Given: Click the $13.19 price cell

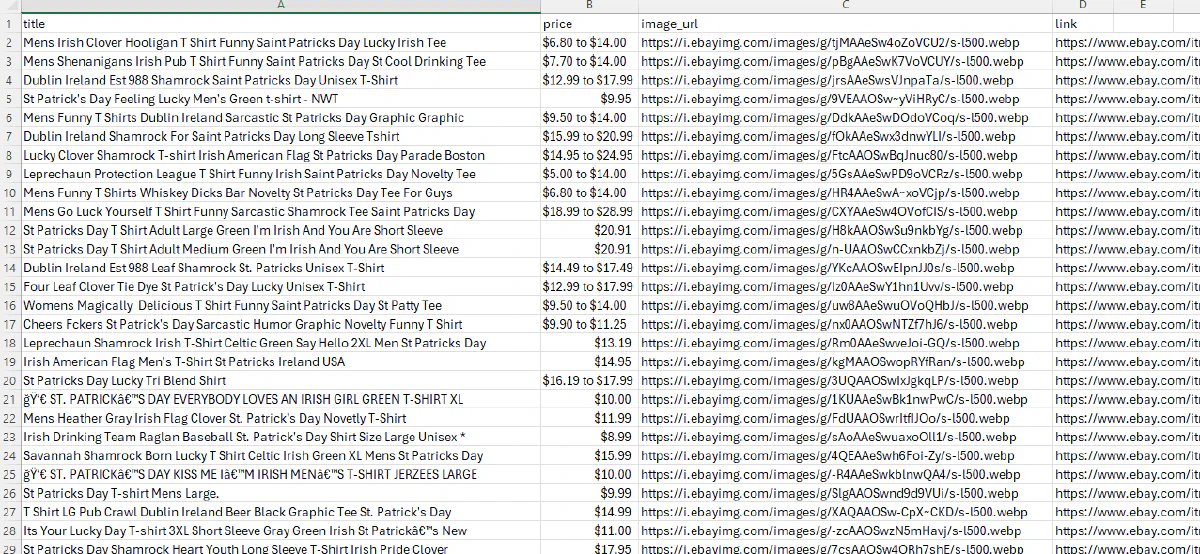Looking at the screenshot, I should click(x=587, y=343).
